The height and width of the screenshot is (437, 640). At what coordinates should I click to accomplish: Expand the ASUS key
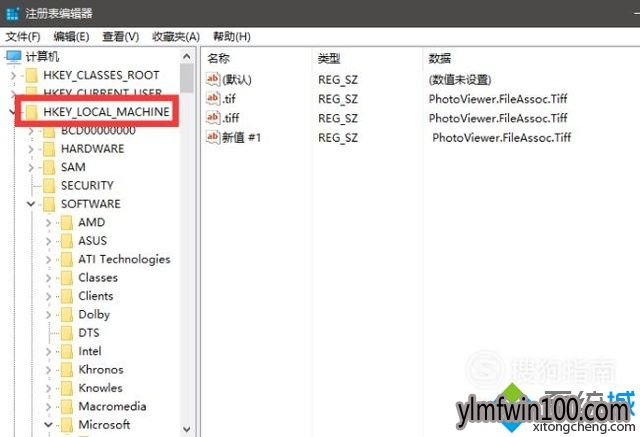point(49,241)
